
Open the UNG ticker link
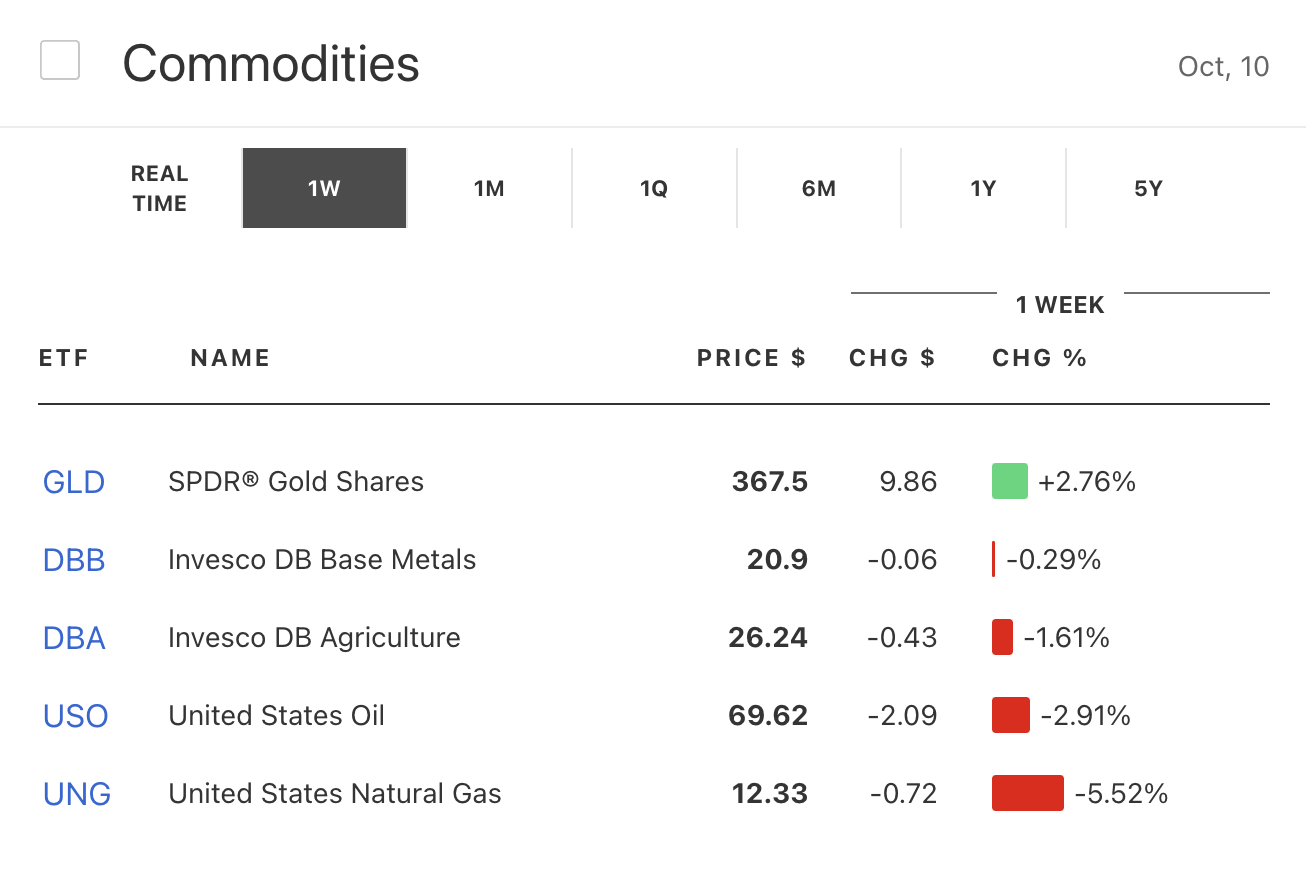click(77, 794)
